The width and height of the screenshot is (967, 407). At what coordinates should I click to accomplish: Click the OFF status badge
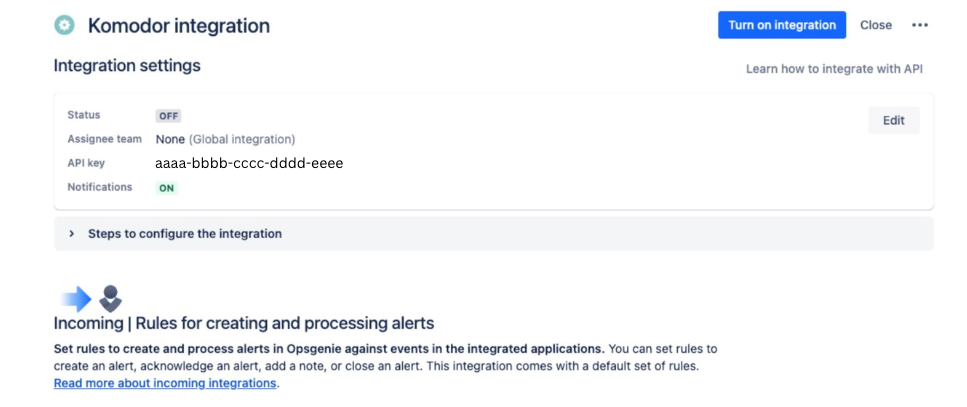tap(168, 116)
